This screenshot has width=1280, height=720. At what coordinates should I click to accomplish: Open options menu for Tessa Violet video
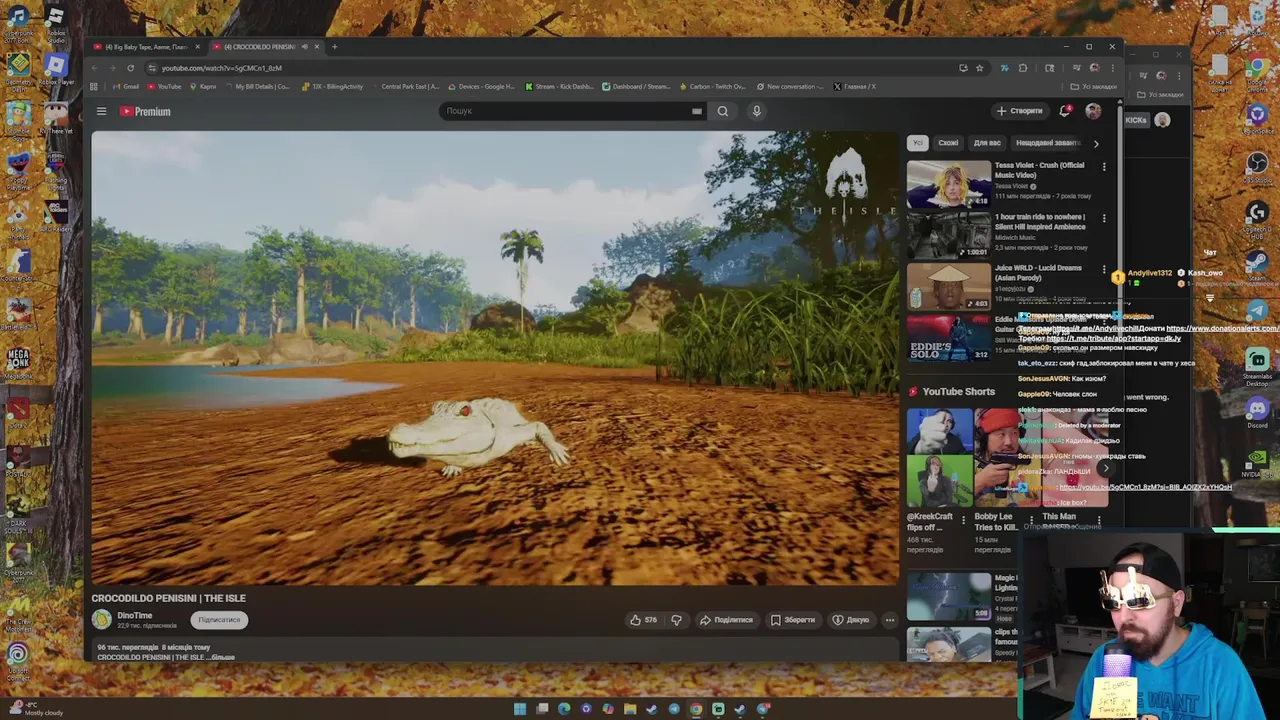[1104, 167]
